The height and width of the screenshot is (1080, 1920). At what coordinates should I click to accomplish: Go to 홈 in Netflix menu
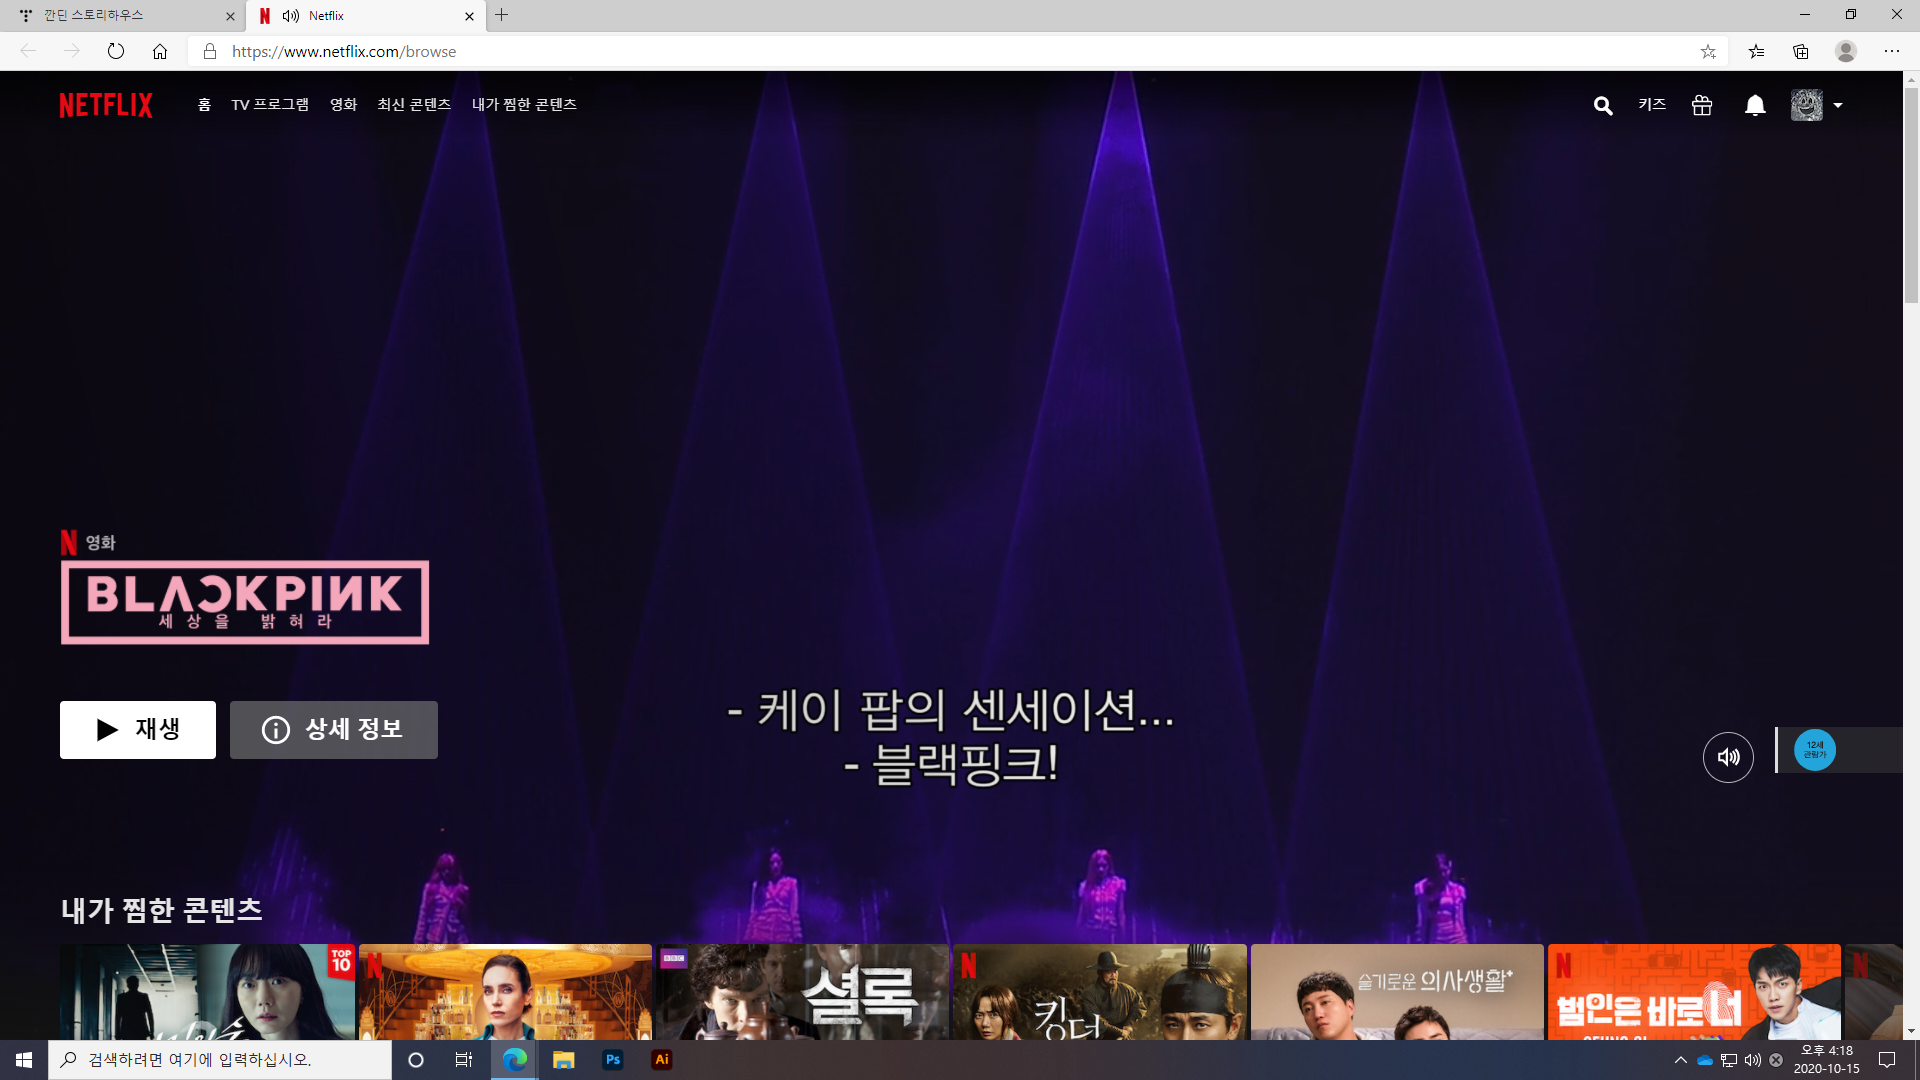pos(204,104)
